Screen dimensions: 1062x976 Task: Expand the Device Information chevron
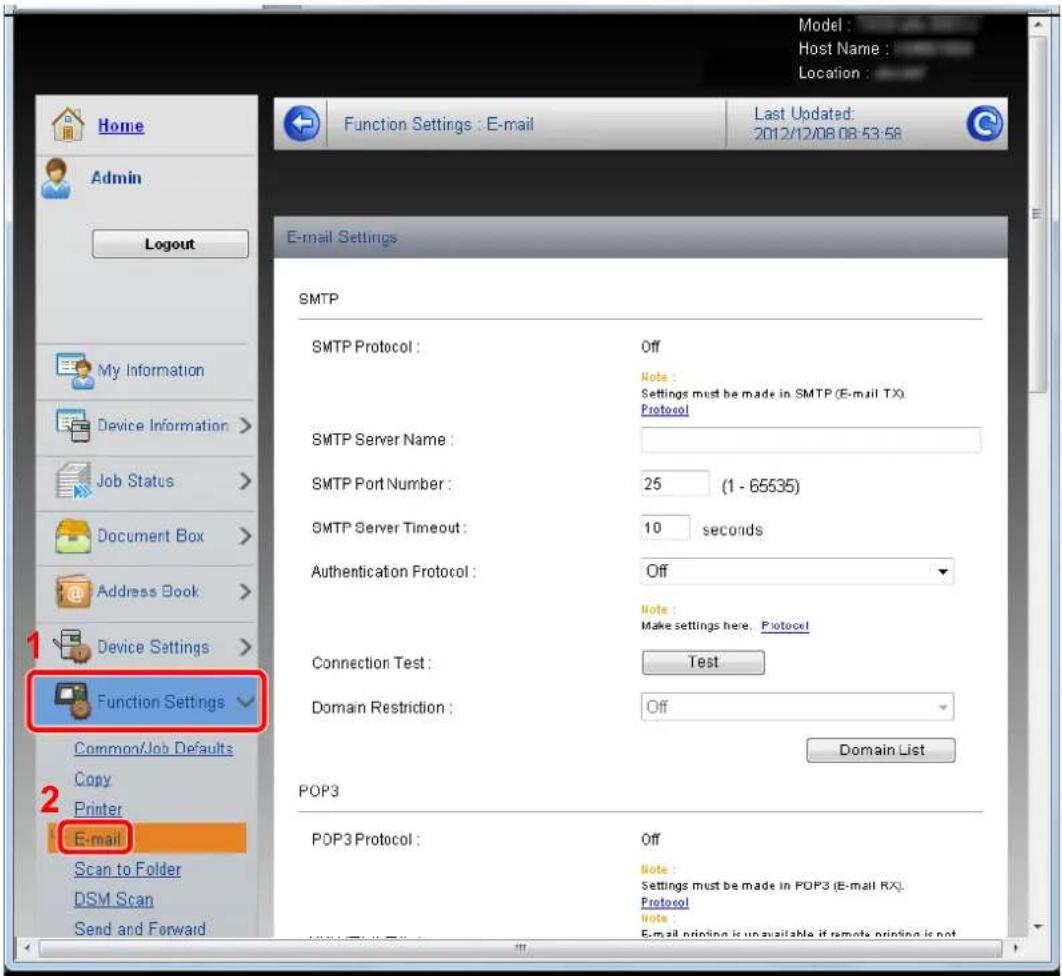[x=245, y=425]
